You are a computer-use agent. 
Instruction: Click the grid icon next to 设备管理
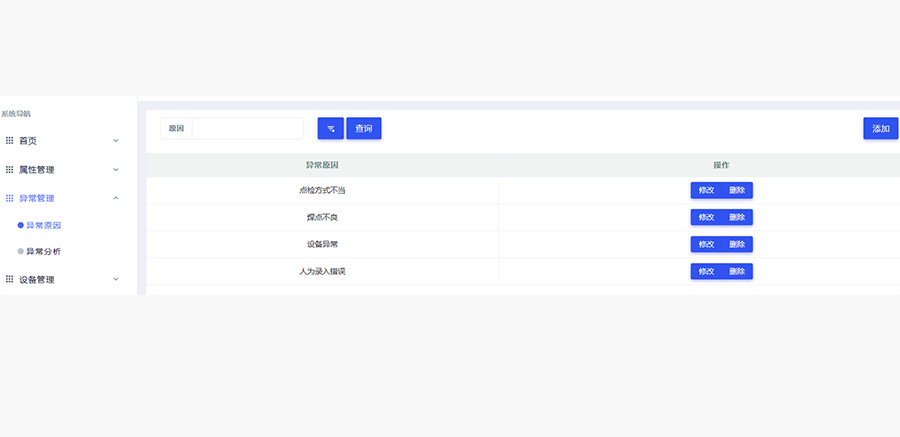[x=10, y=280]
